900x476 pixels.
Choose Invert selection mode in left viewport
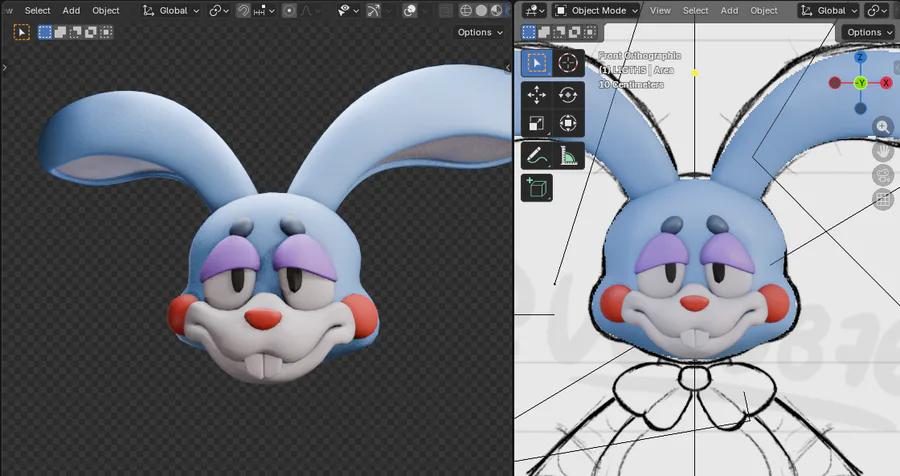coord(91,32)
